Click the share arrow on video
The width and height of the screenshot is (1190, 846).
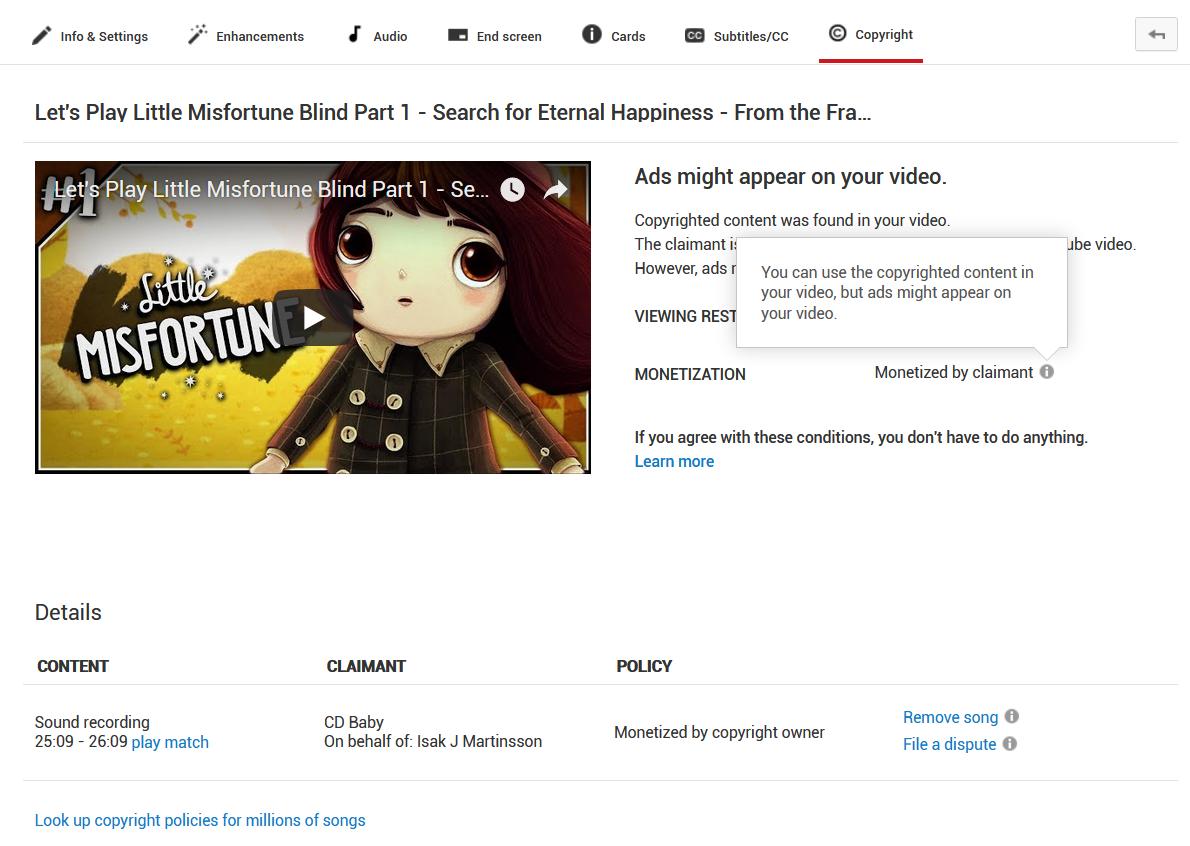click(x=556, y=190)
